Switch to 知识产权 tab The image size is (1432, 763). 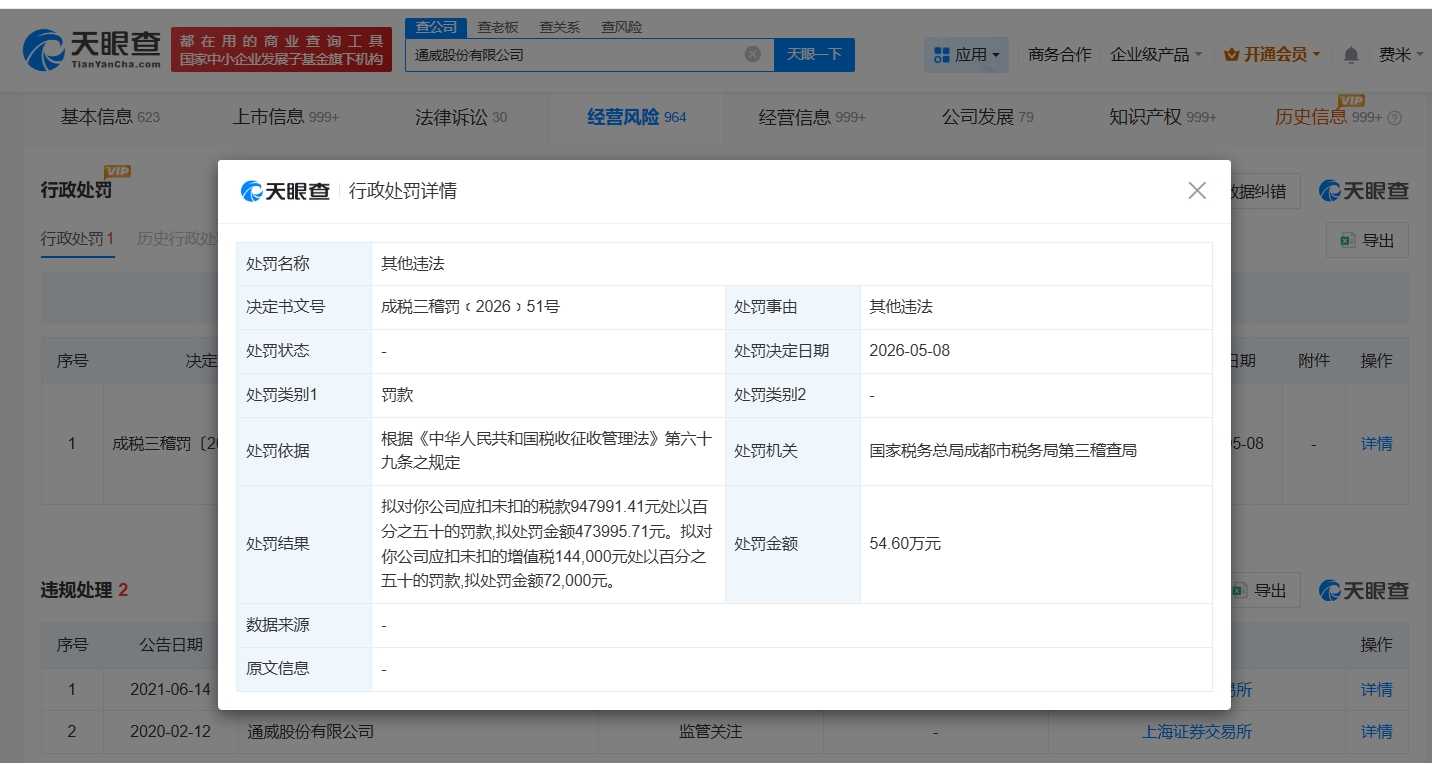(1163, 117)
